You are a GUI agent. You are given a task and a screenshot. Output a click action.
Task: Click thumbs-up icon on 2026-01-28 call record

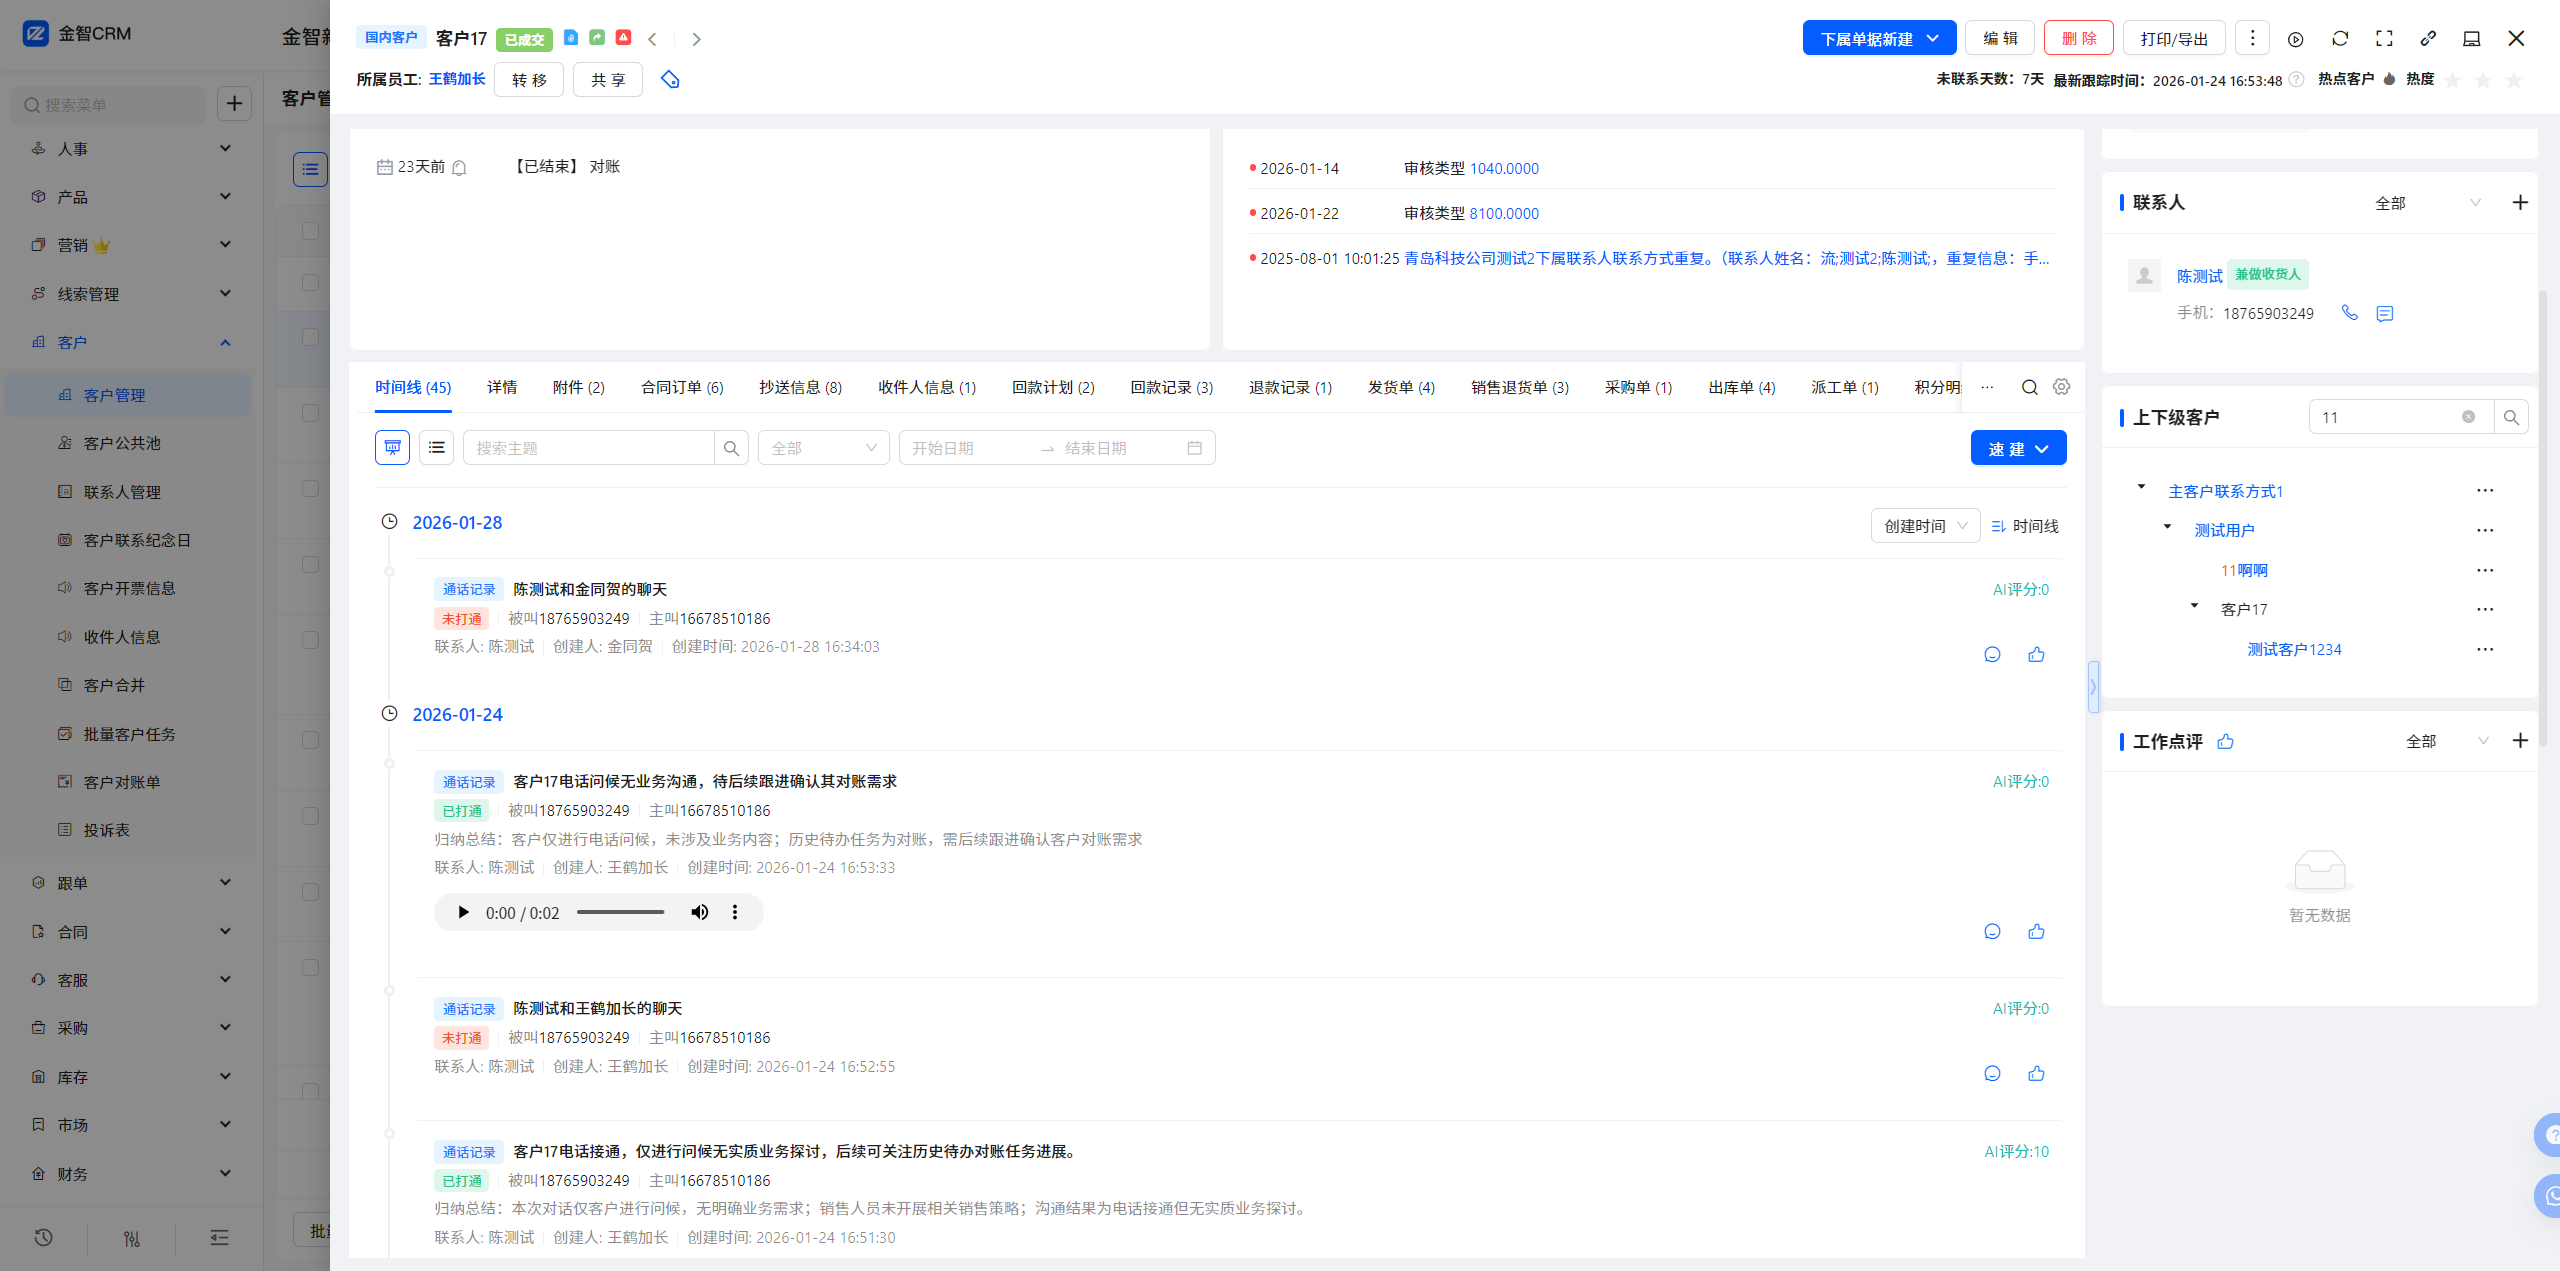coord(2036,655)
